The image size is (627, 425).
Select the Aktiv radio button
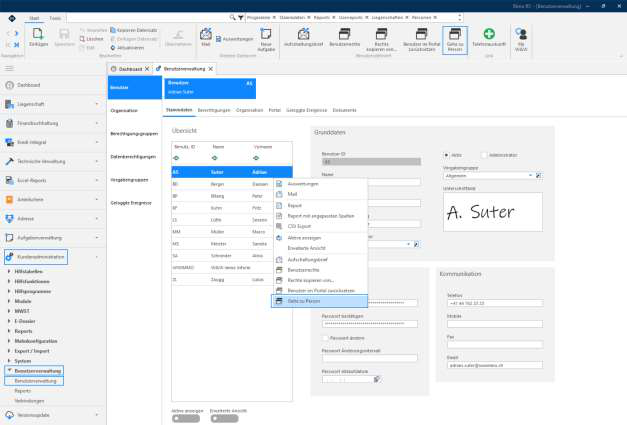coord(446,155)
